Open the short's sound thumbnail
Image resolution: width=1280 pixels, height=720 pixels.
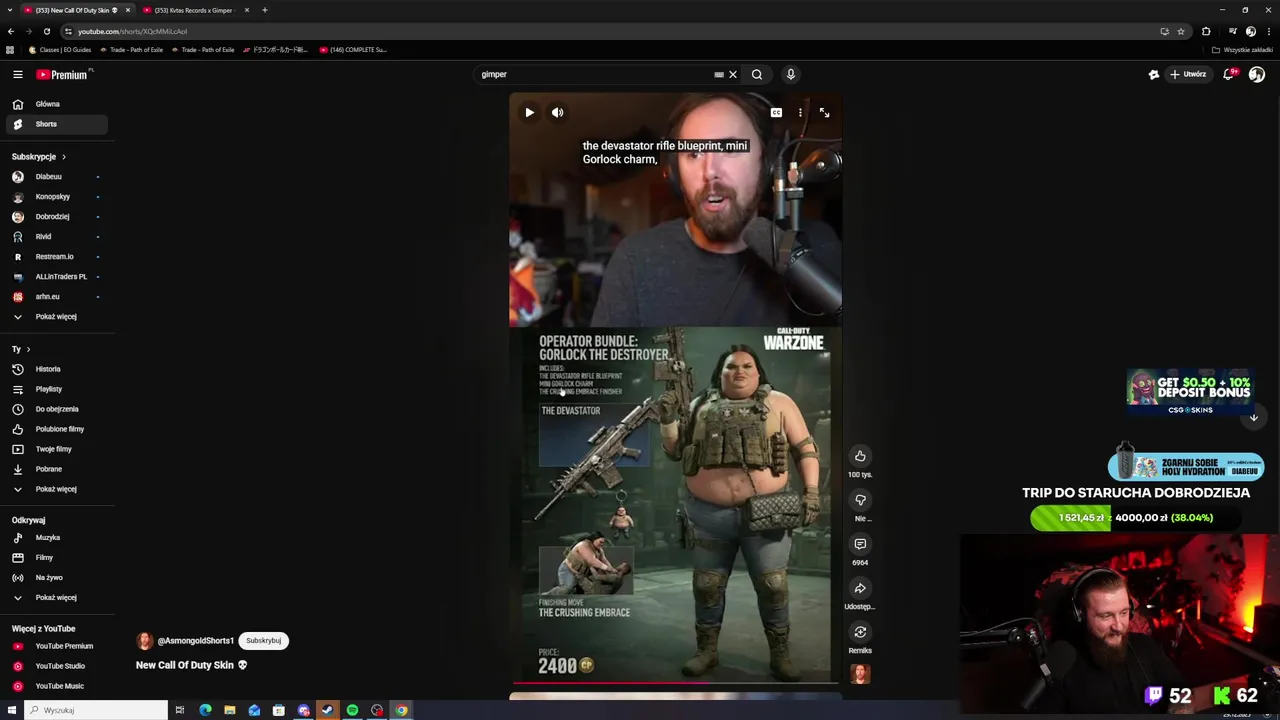point(860,675)
